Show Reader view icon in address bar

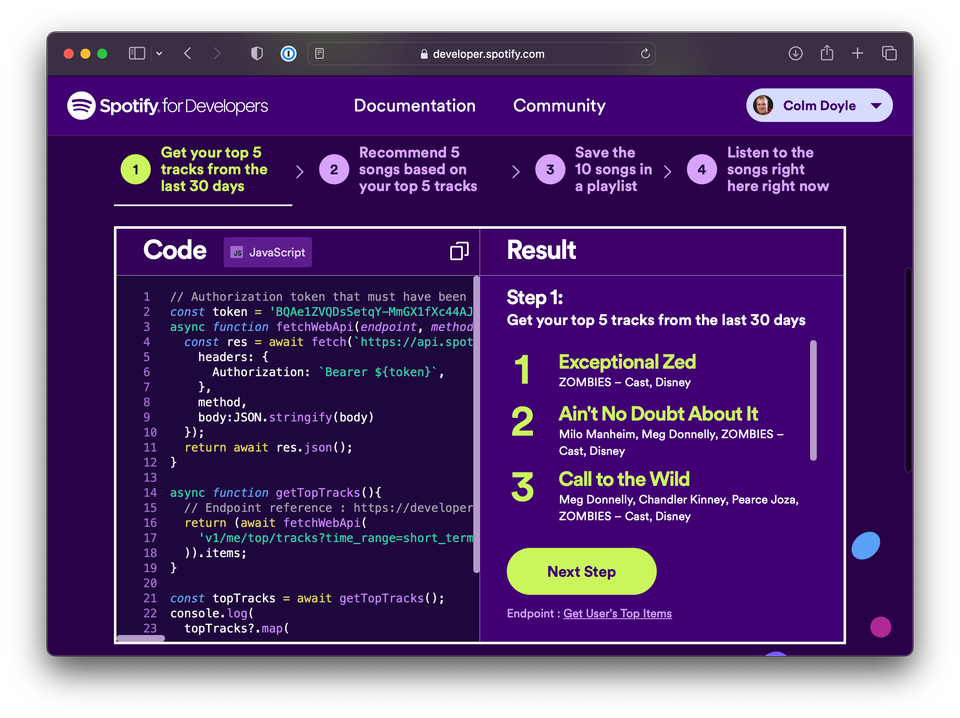(320, 54)
